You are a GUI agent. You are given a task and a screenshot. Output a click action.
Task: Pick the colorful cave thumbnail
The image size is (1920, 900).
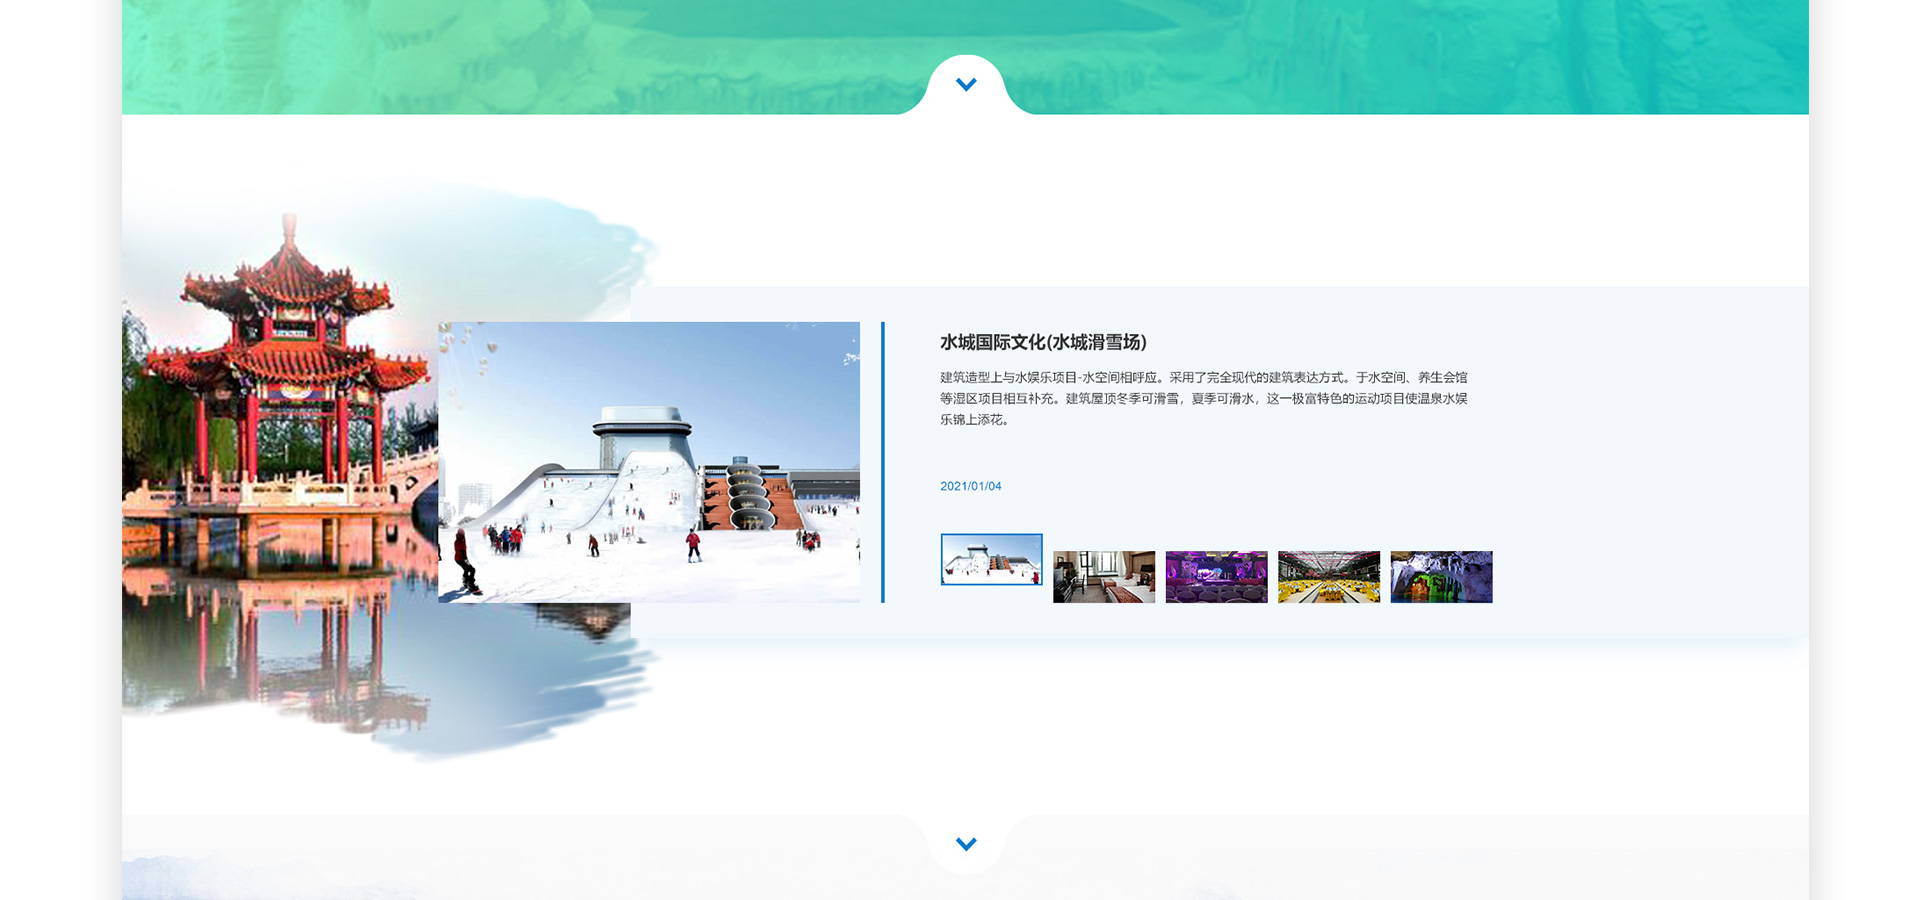(x=1441, y=577)
